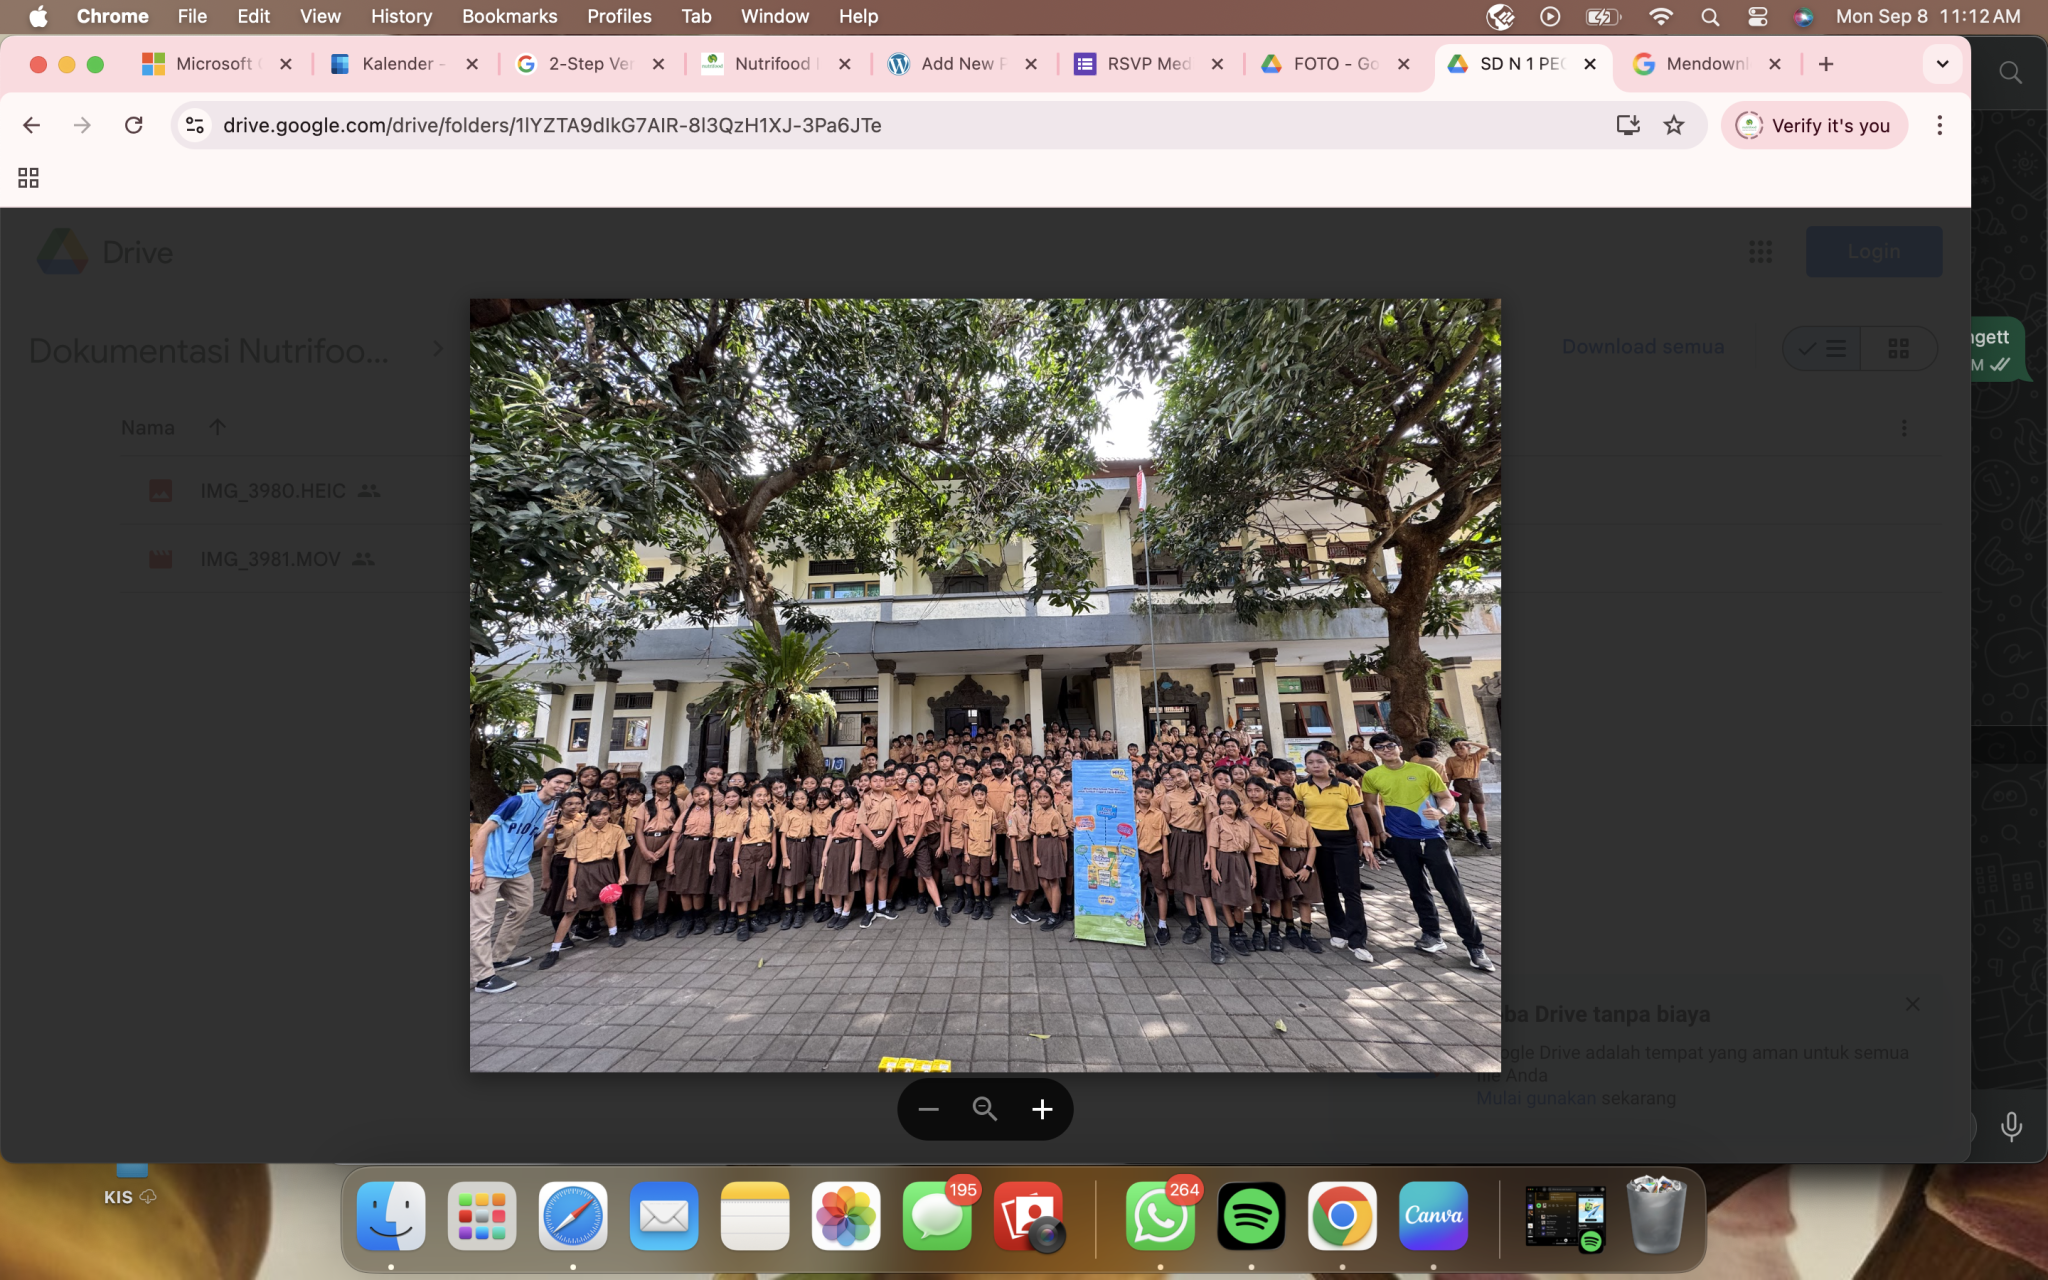Switch to grid layout view

pos(1898,348)
